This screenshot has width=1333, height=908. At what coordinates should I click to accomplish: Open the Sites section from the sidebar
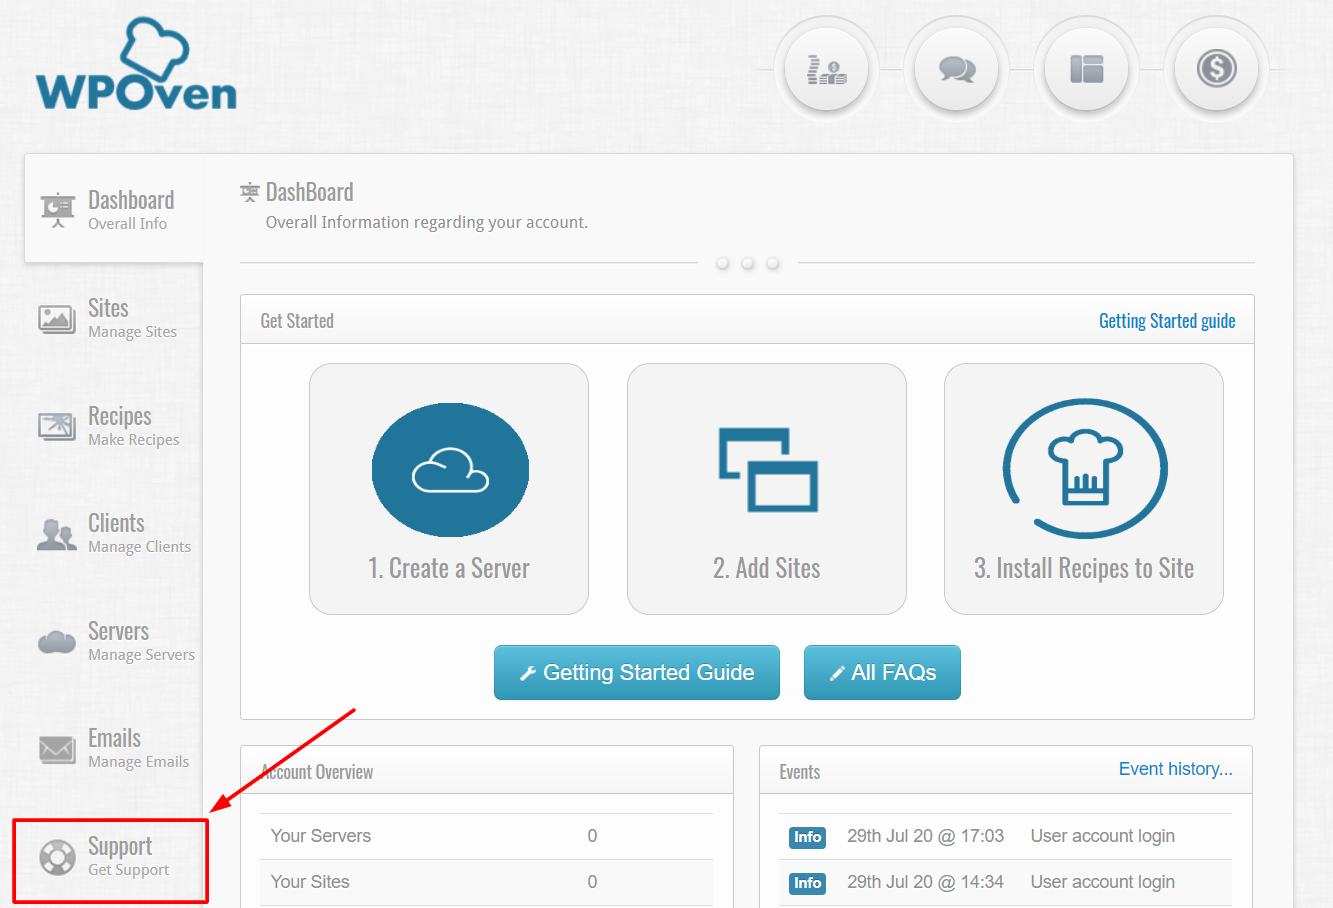(x=108, y=319)
